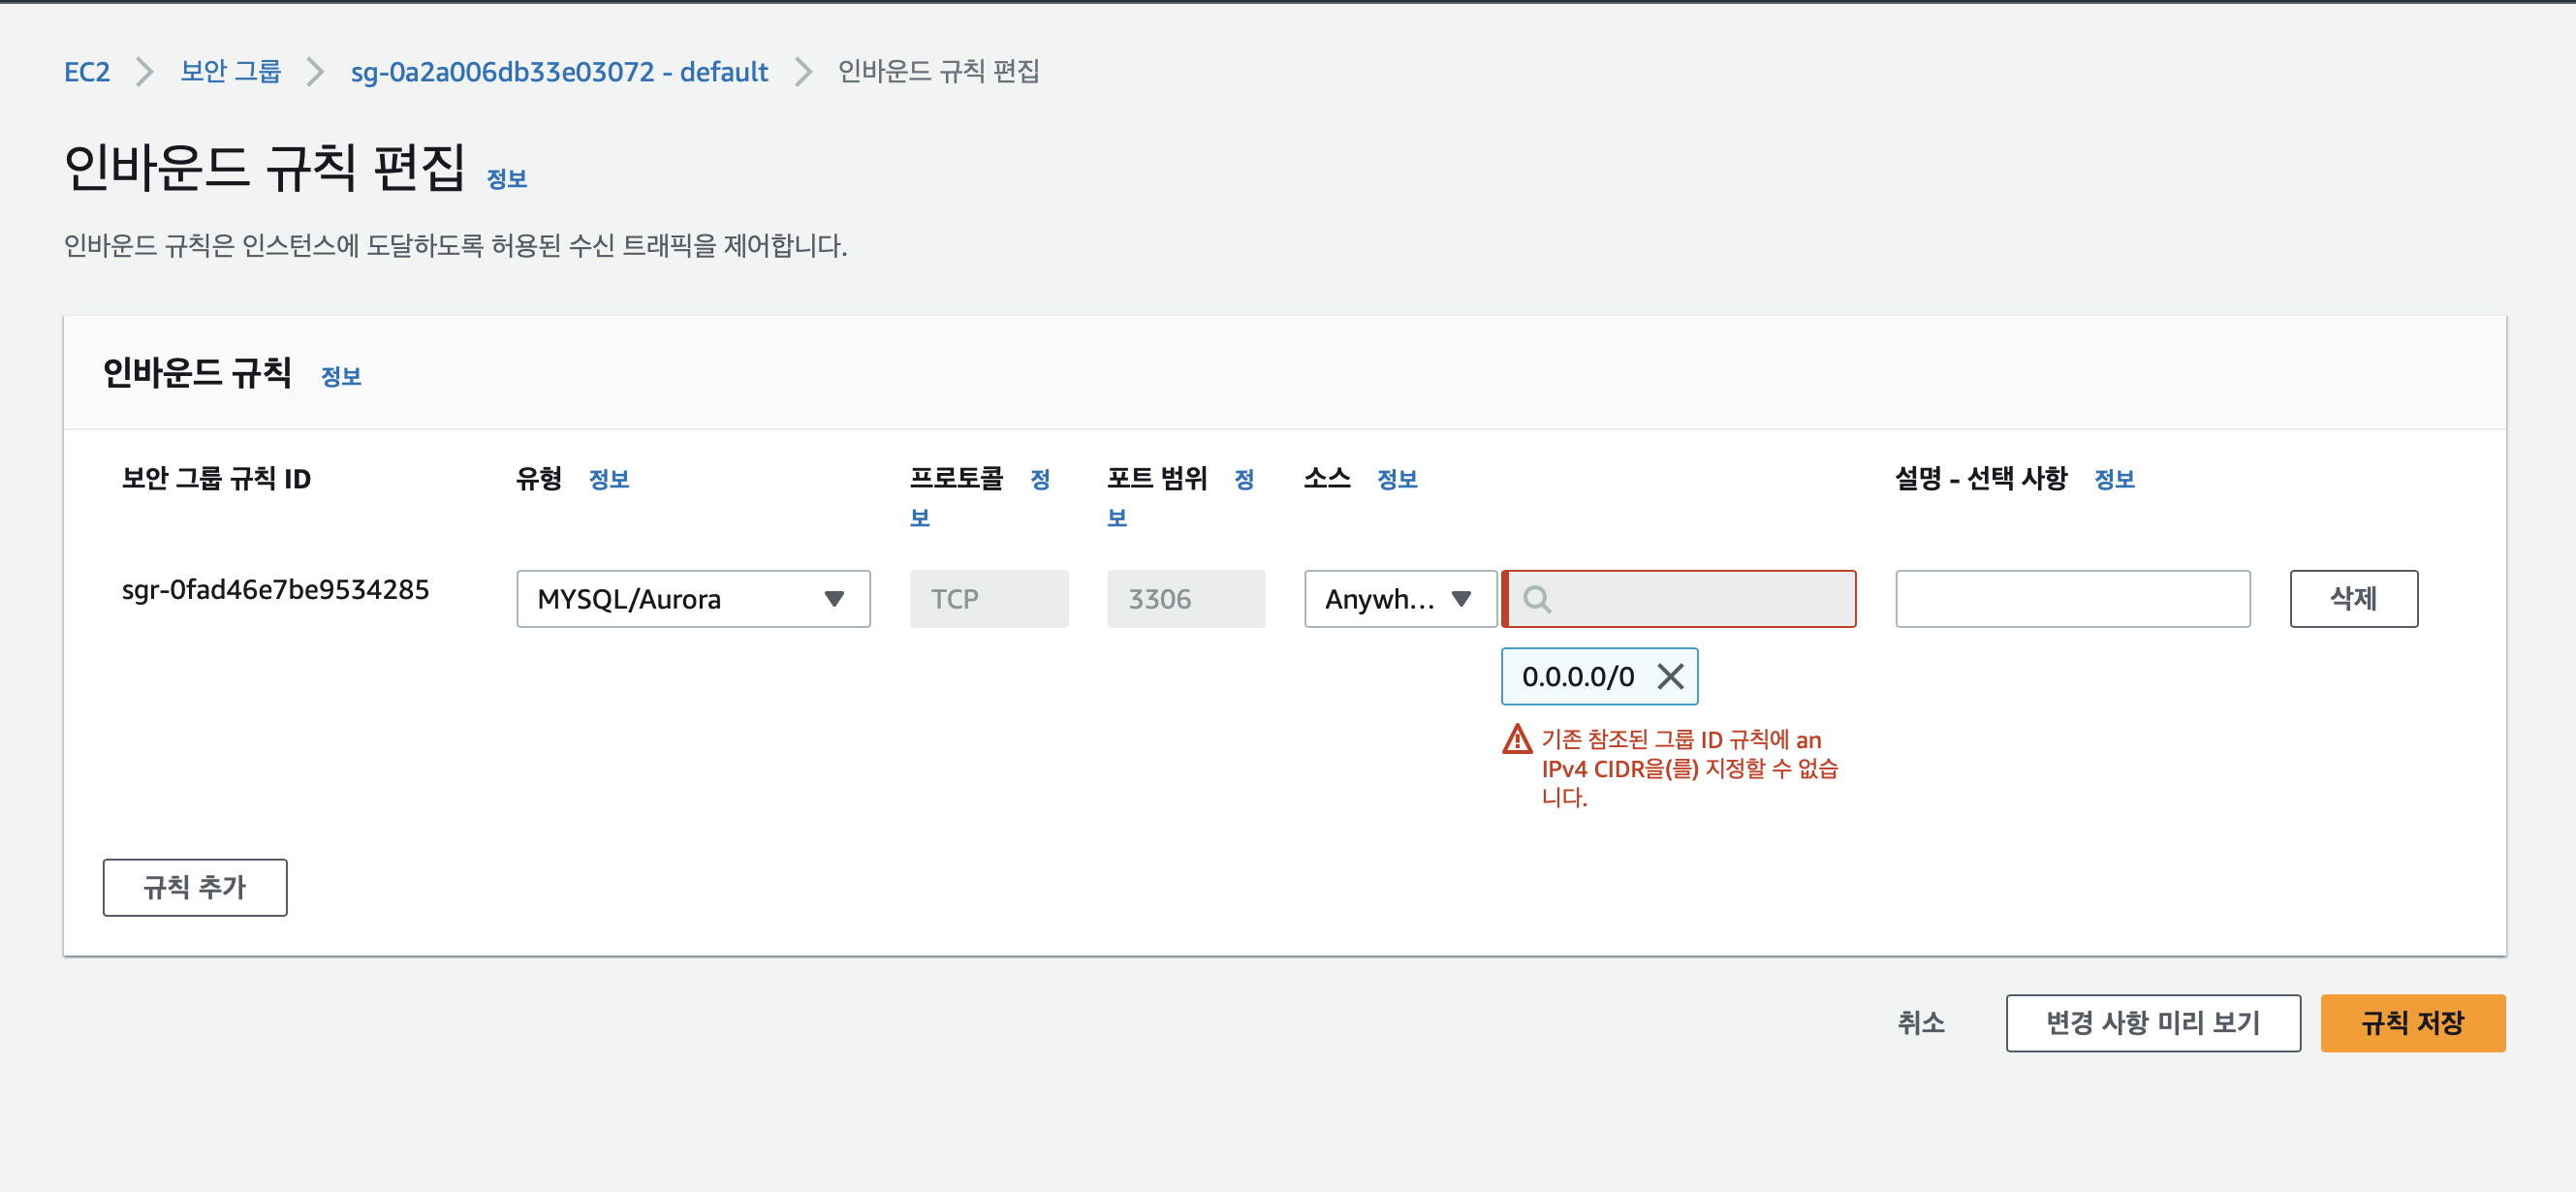The image size is (2576, 1192).
Task: Click 정보 link next to page title
Action: tap(506, 179)
